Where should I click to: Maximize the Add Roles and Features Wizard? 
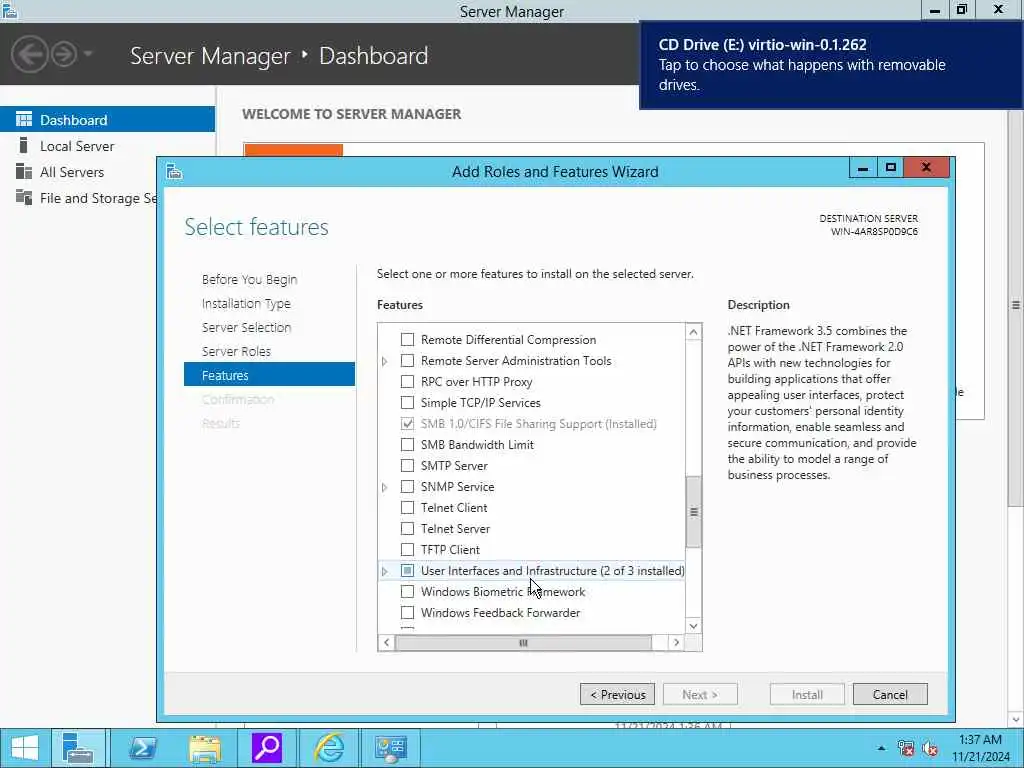click(x=890, y=168)
